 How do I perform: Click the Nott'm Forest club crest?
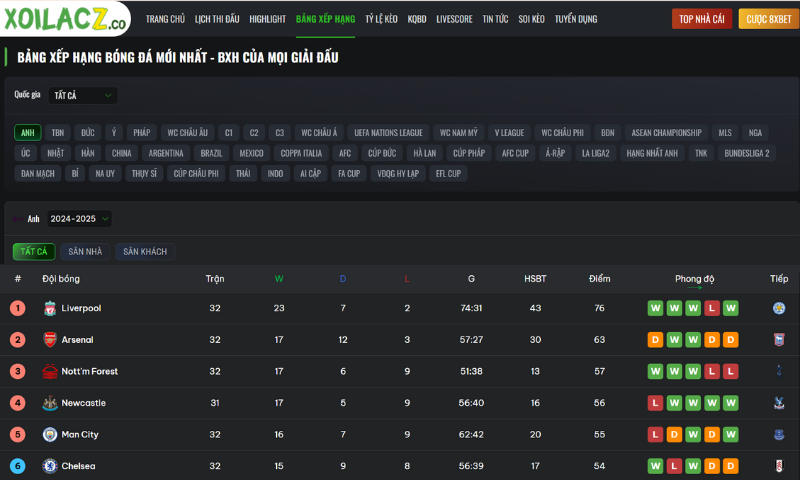click(x=49, y=371)
